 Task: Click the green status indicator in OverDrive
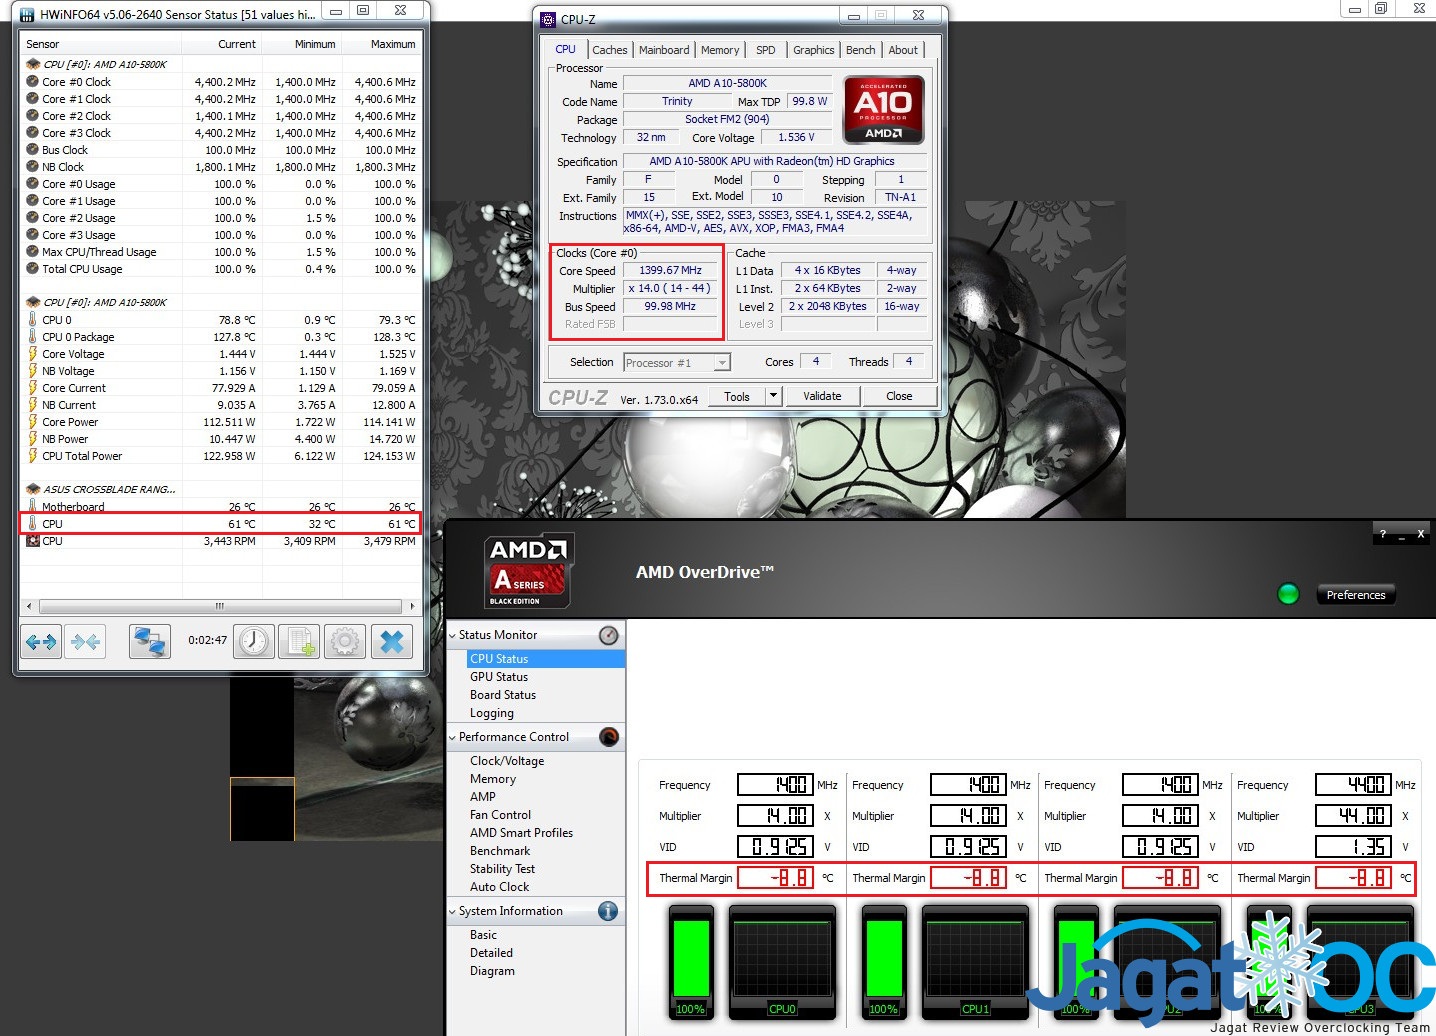pyautogui.click(x=1288, y=594)
